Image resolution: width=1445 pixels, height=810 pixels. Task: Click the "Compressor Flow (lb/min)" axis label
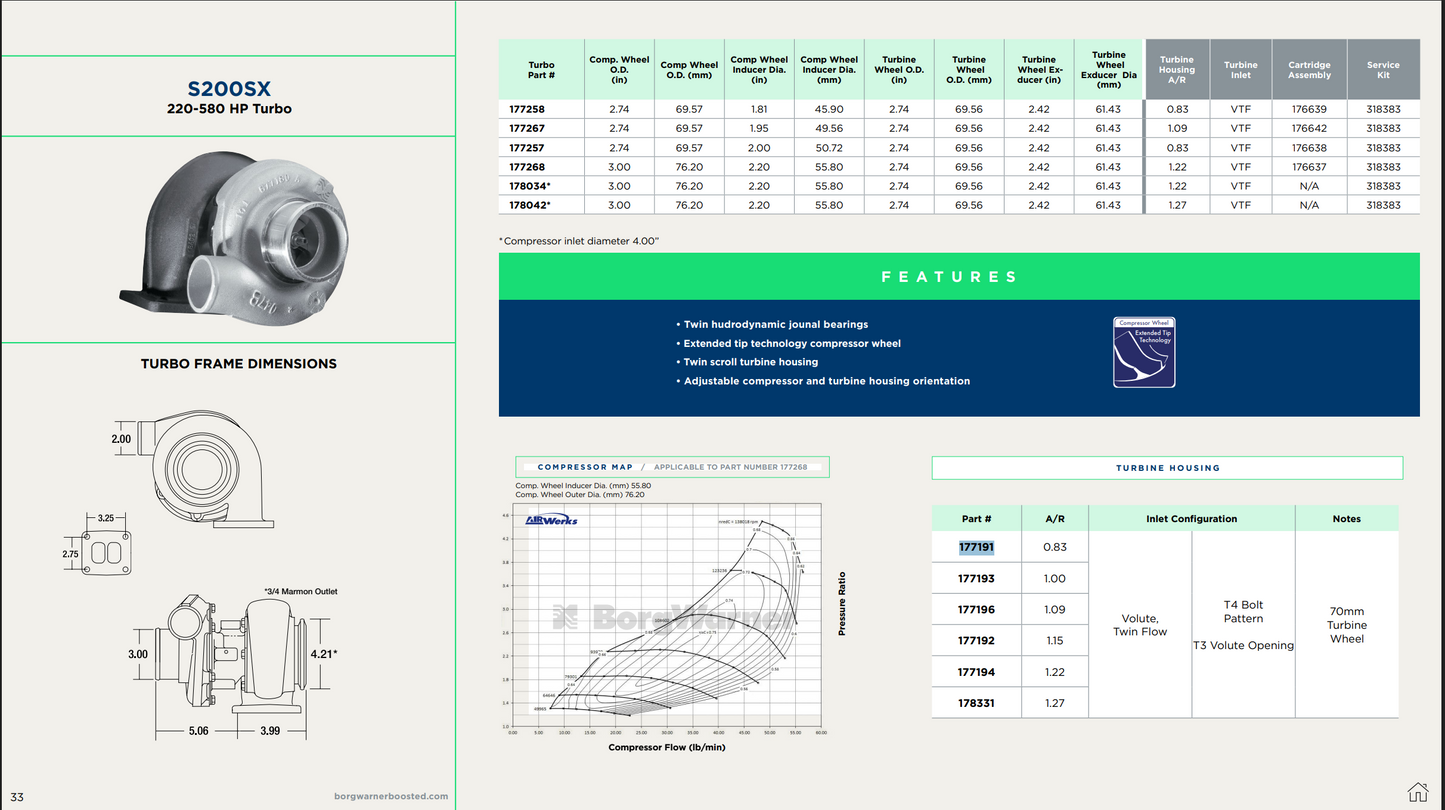667,747
